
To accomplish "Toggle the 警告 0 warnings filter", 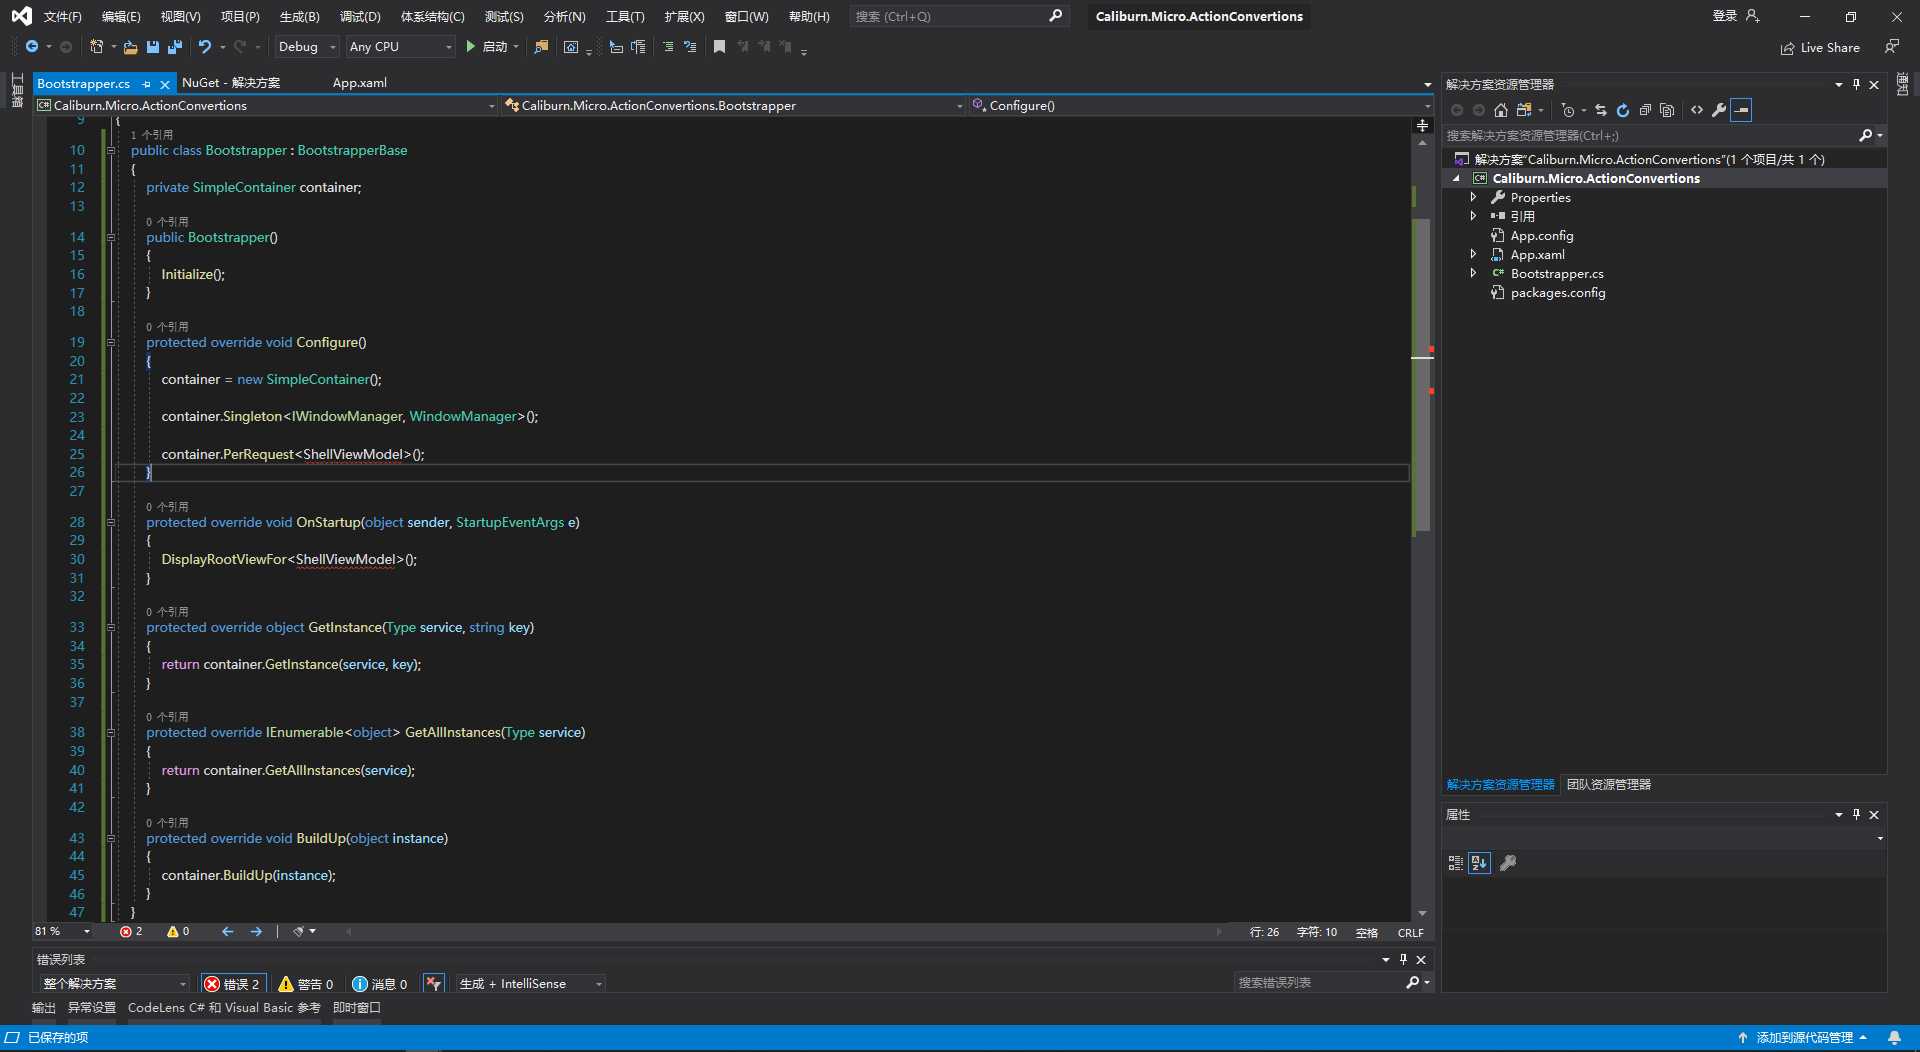I will point(306,984).
